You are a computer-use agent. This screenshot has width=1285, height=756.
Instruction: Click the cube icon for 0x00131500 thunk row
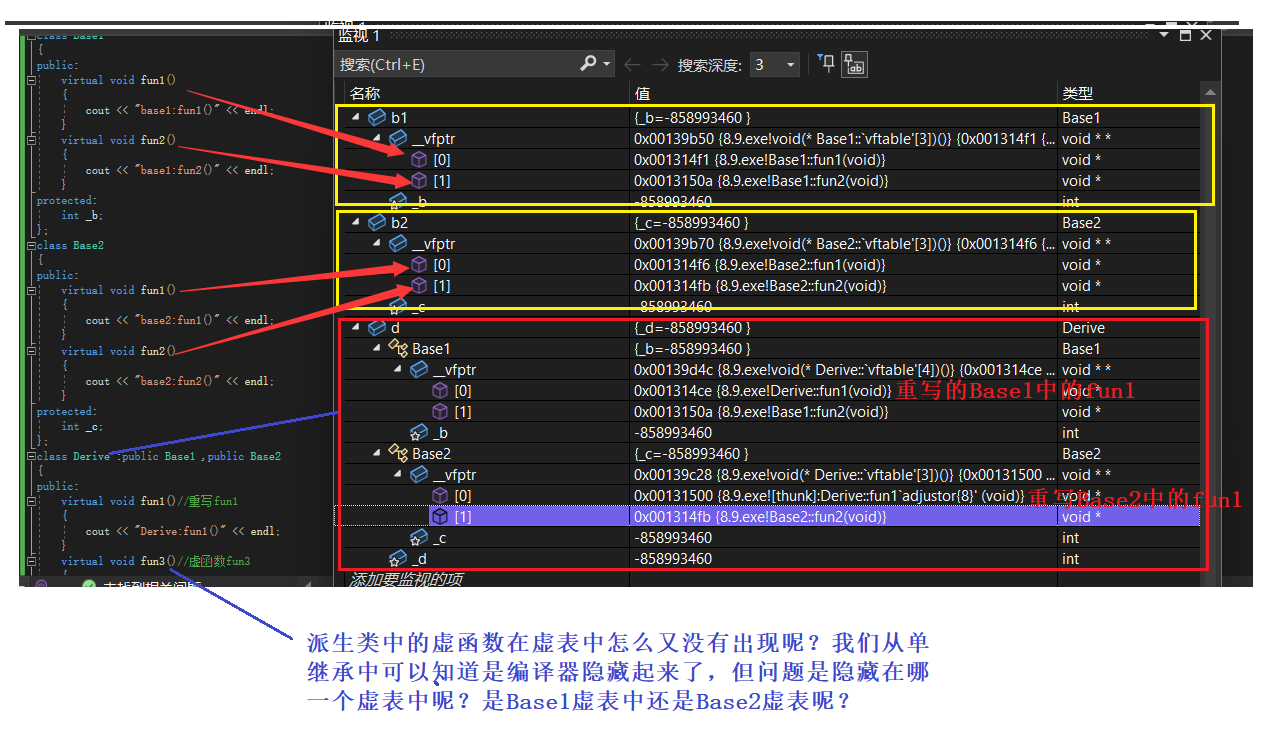coord(440,496)
